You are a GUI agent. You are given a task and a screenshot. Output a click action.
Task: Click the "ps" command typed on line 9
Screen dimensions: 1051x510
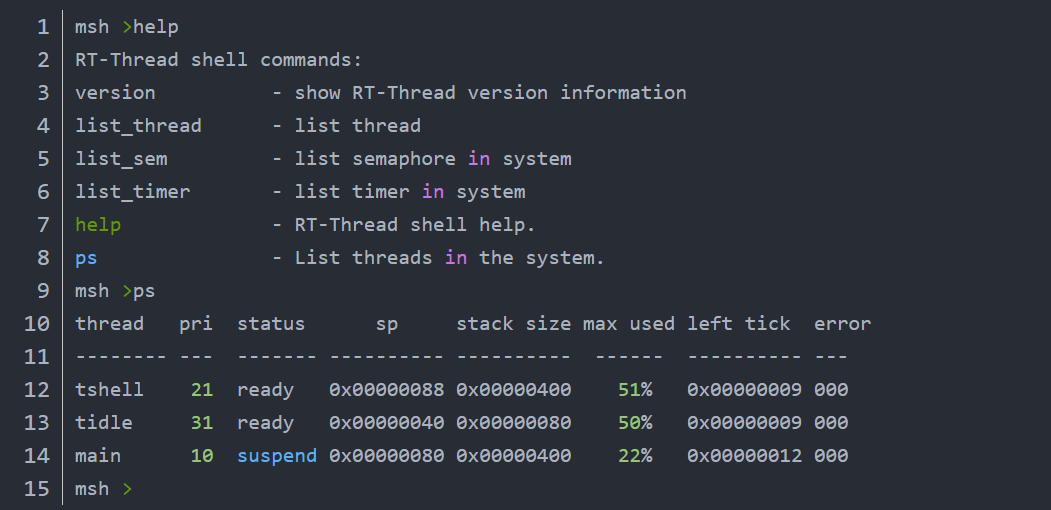144,292
